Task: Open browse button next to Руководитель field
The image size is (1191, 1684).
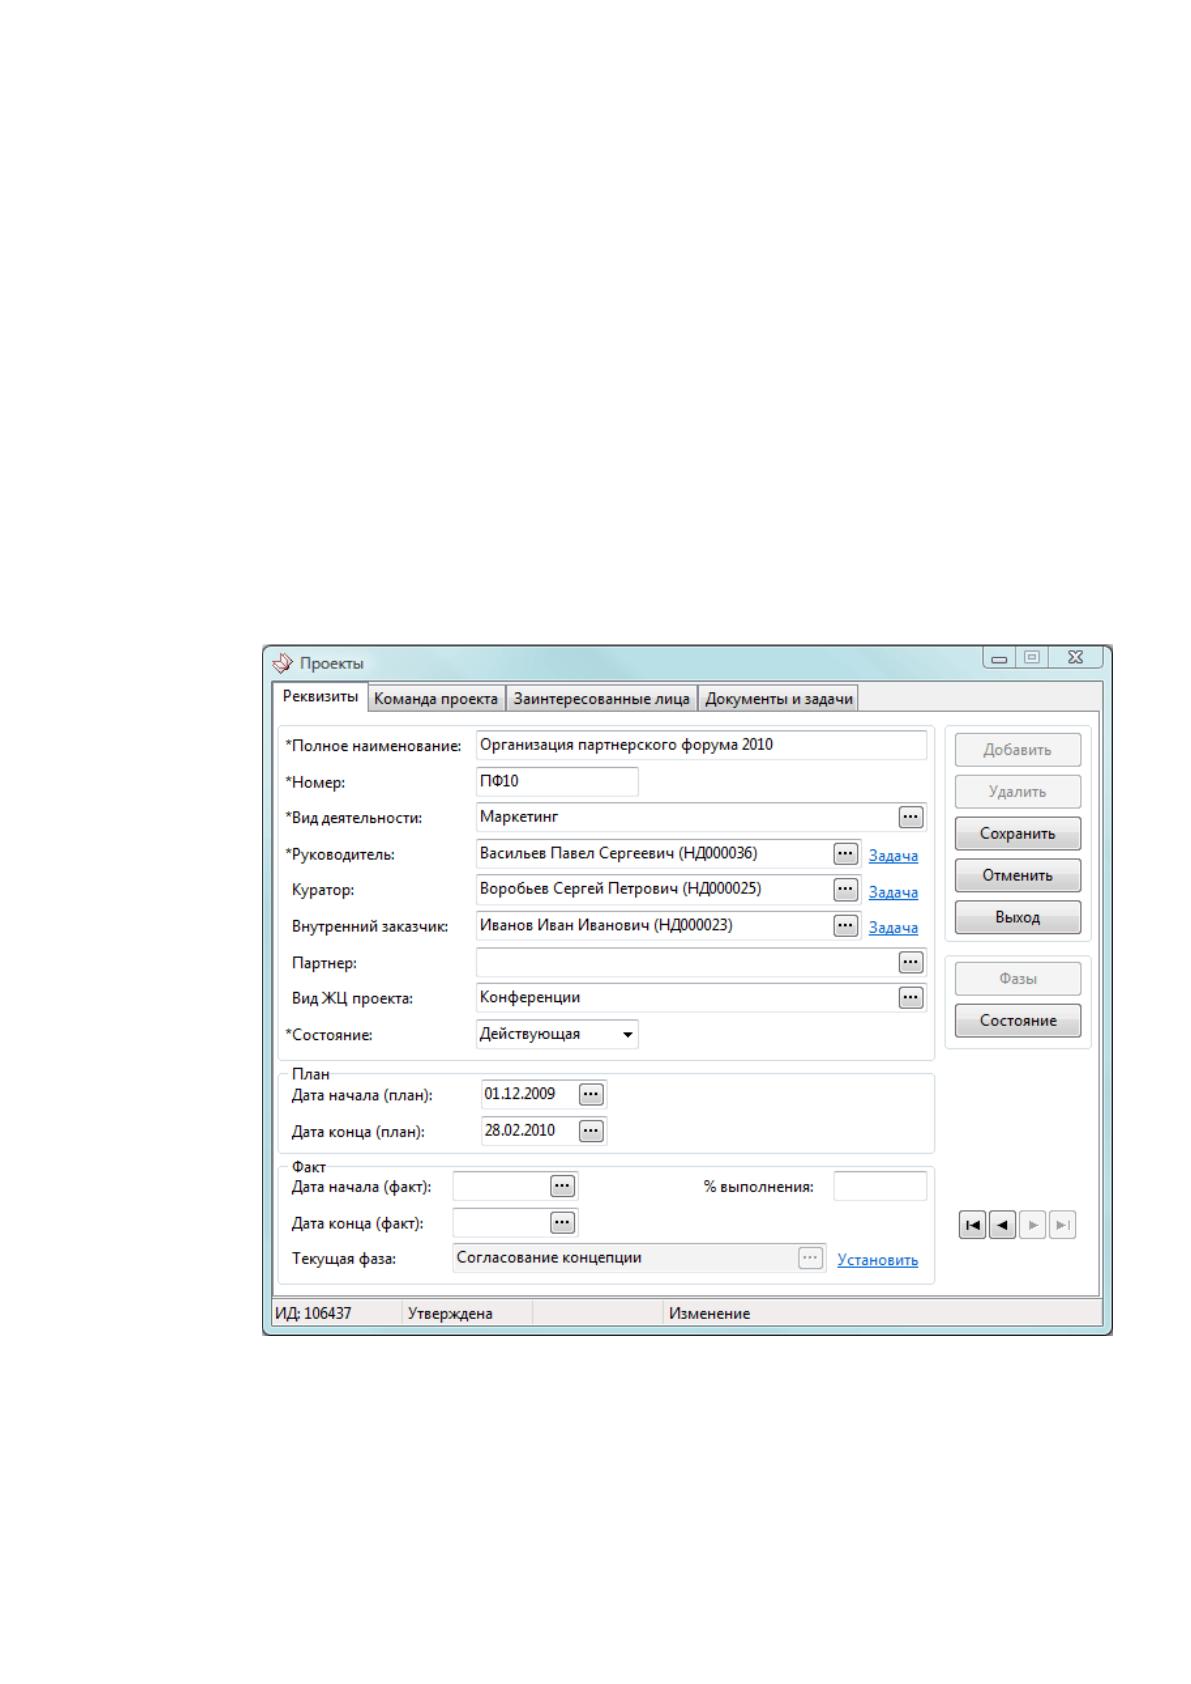Action: 846,853
